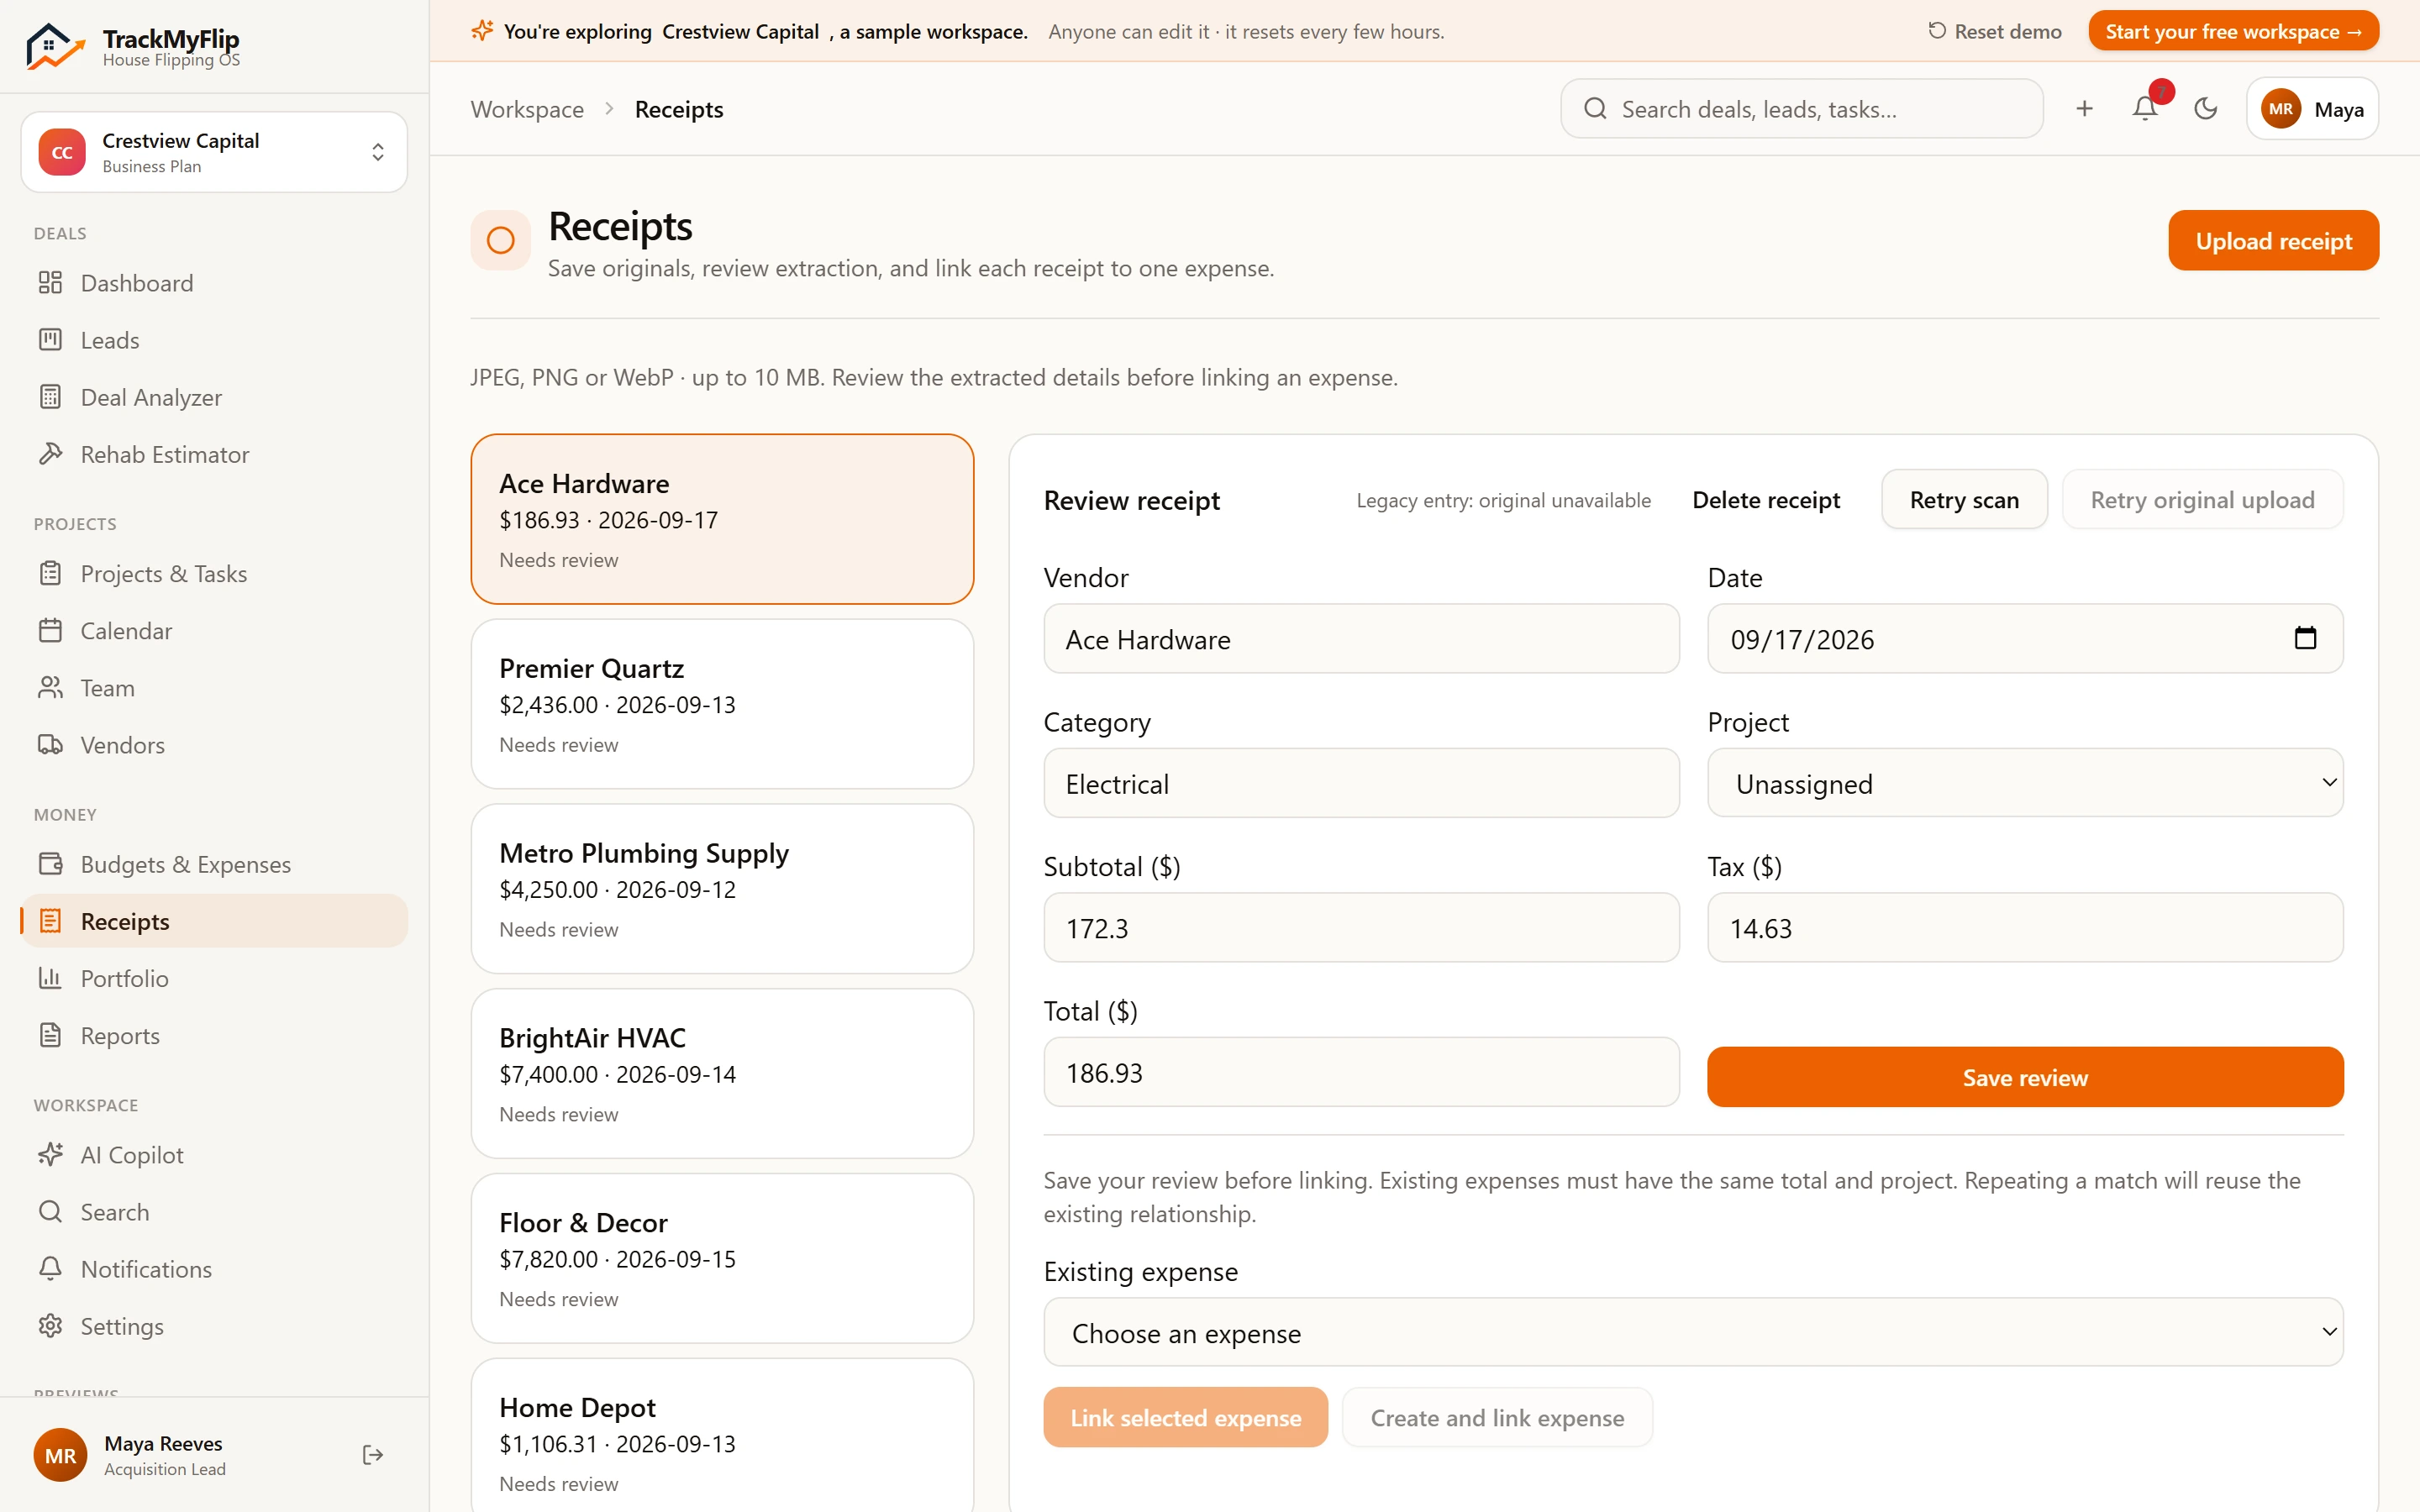Image resolution: width=2420 pixels, height=1512 pixels.
Task: Open the sidebar Search page
Action: [x=214, y=1212]
